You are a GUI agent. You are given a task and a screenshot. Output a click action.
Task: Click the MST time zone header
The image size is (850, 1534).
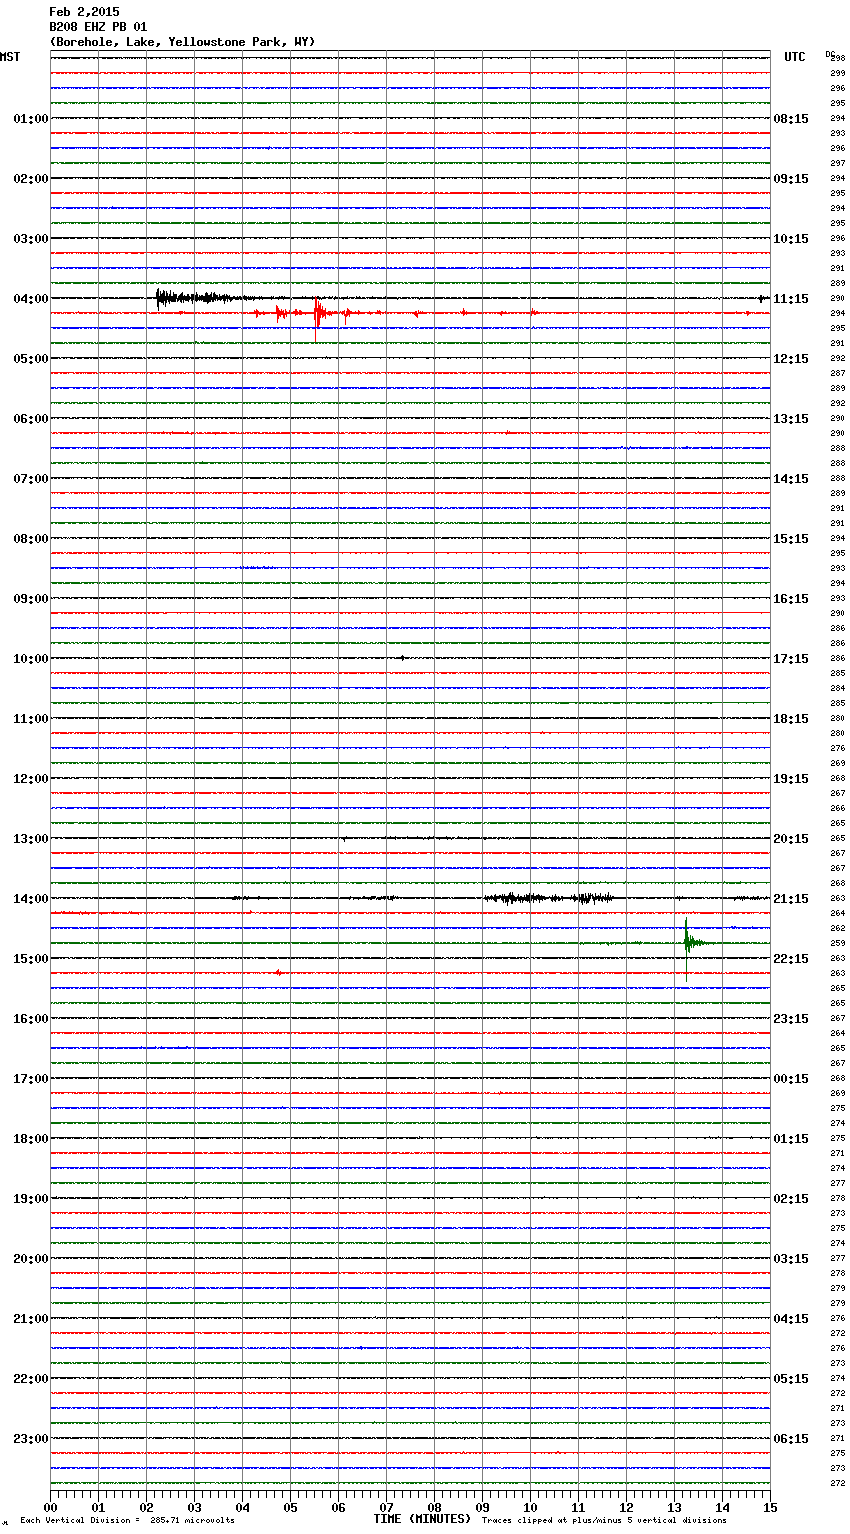(10, 57)
